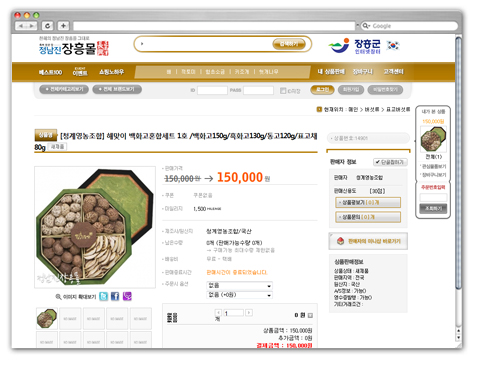Click the 회원가입 sign-up button

click(351, 90)
